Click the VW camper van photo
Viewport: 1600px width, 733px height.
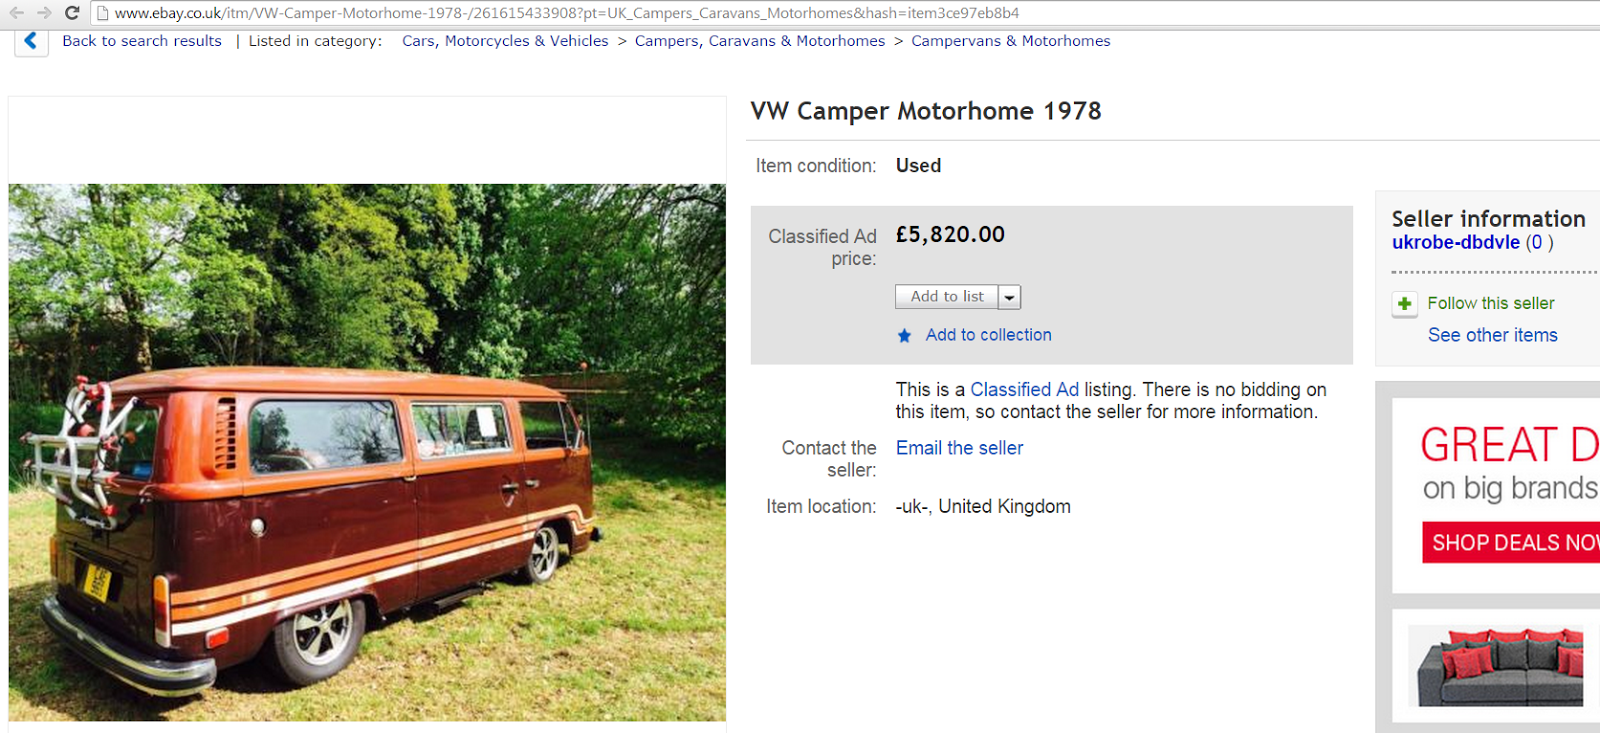click(x=367, y=452)
